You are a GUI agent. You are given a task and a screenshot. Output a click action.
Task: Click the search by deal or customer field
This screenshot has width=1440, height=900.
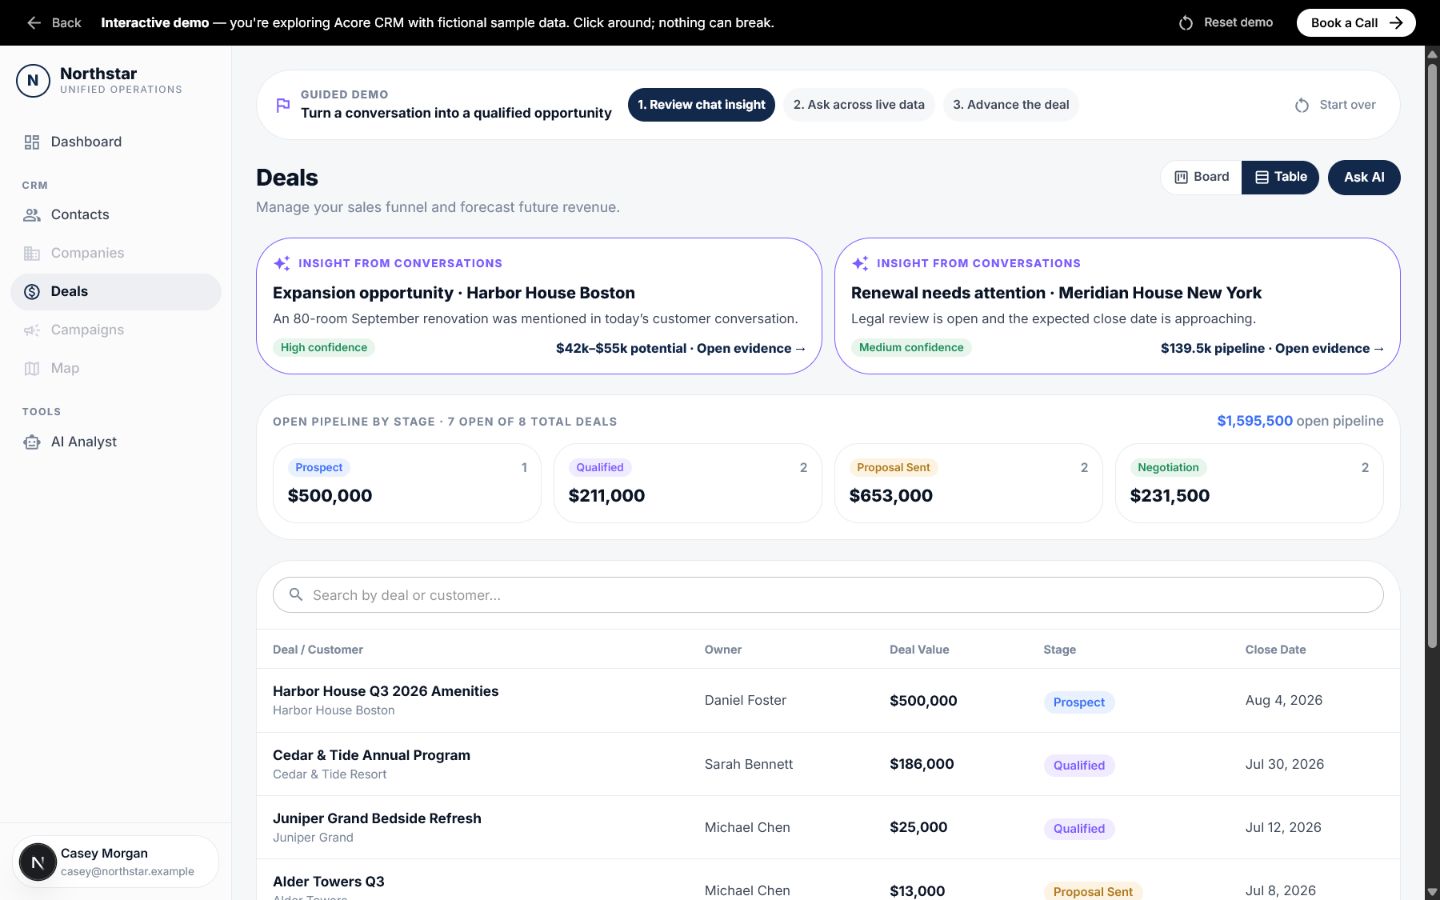click(828, 595)
